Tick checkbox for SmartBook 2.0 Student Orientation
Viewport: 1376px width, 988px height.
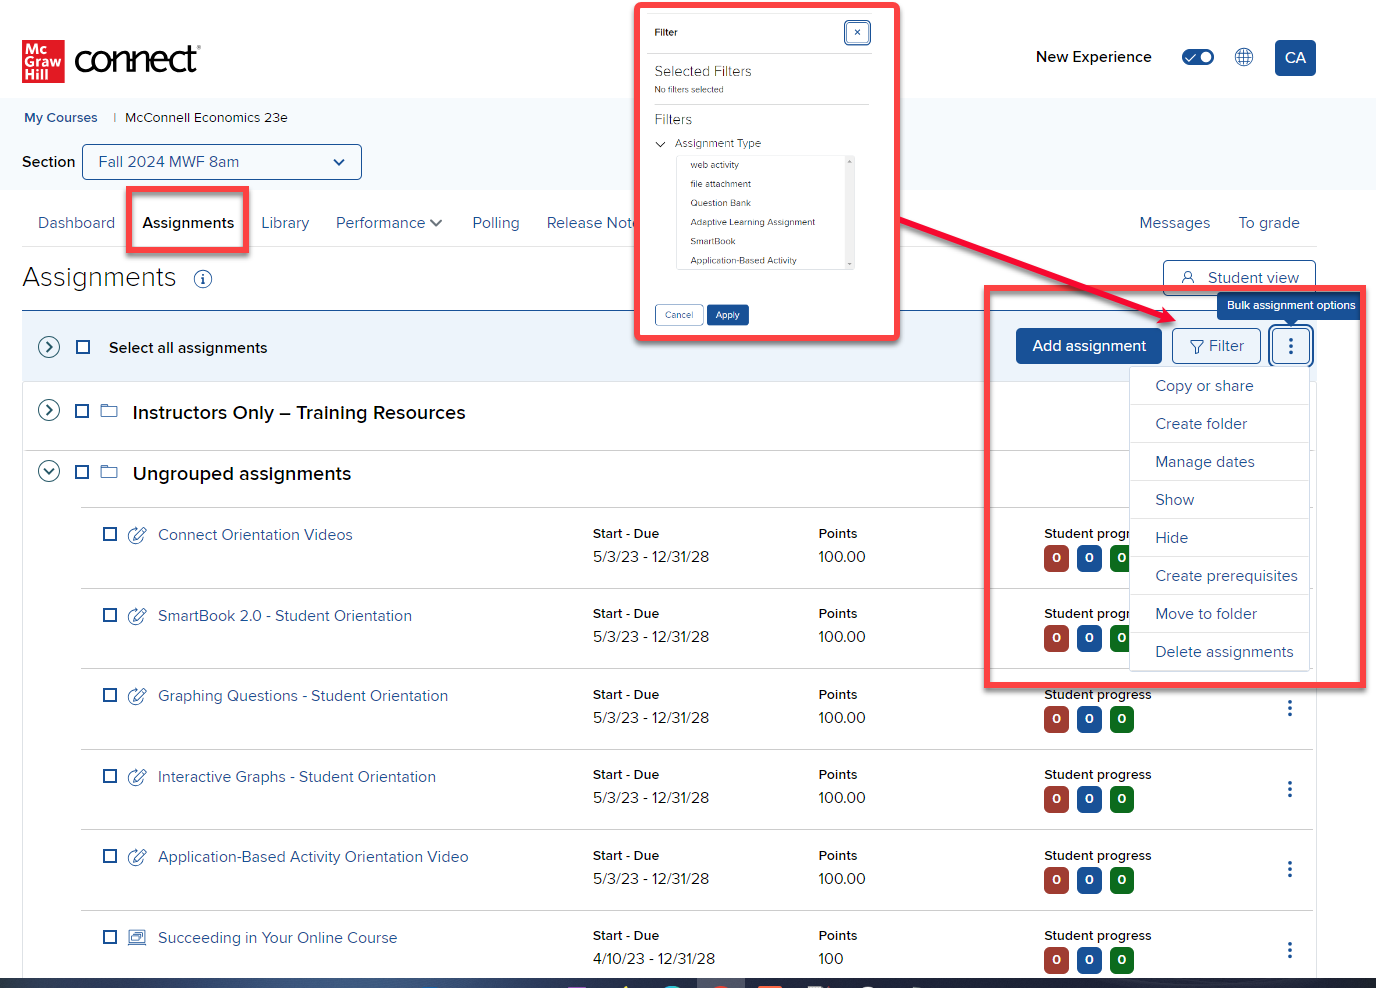110,615
